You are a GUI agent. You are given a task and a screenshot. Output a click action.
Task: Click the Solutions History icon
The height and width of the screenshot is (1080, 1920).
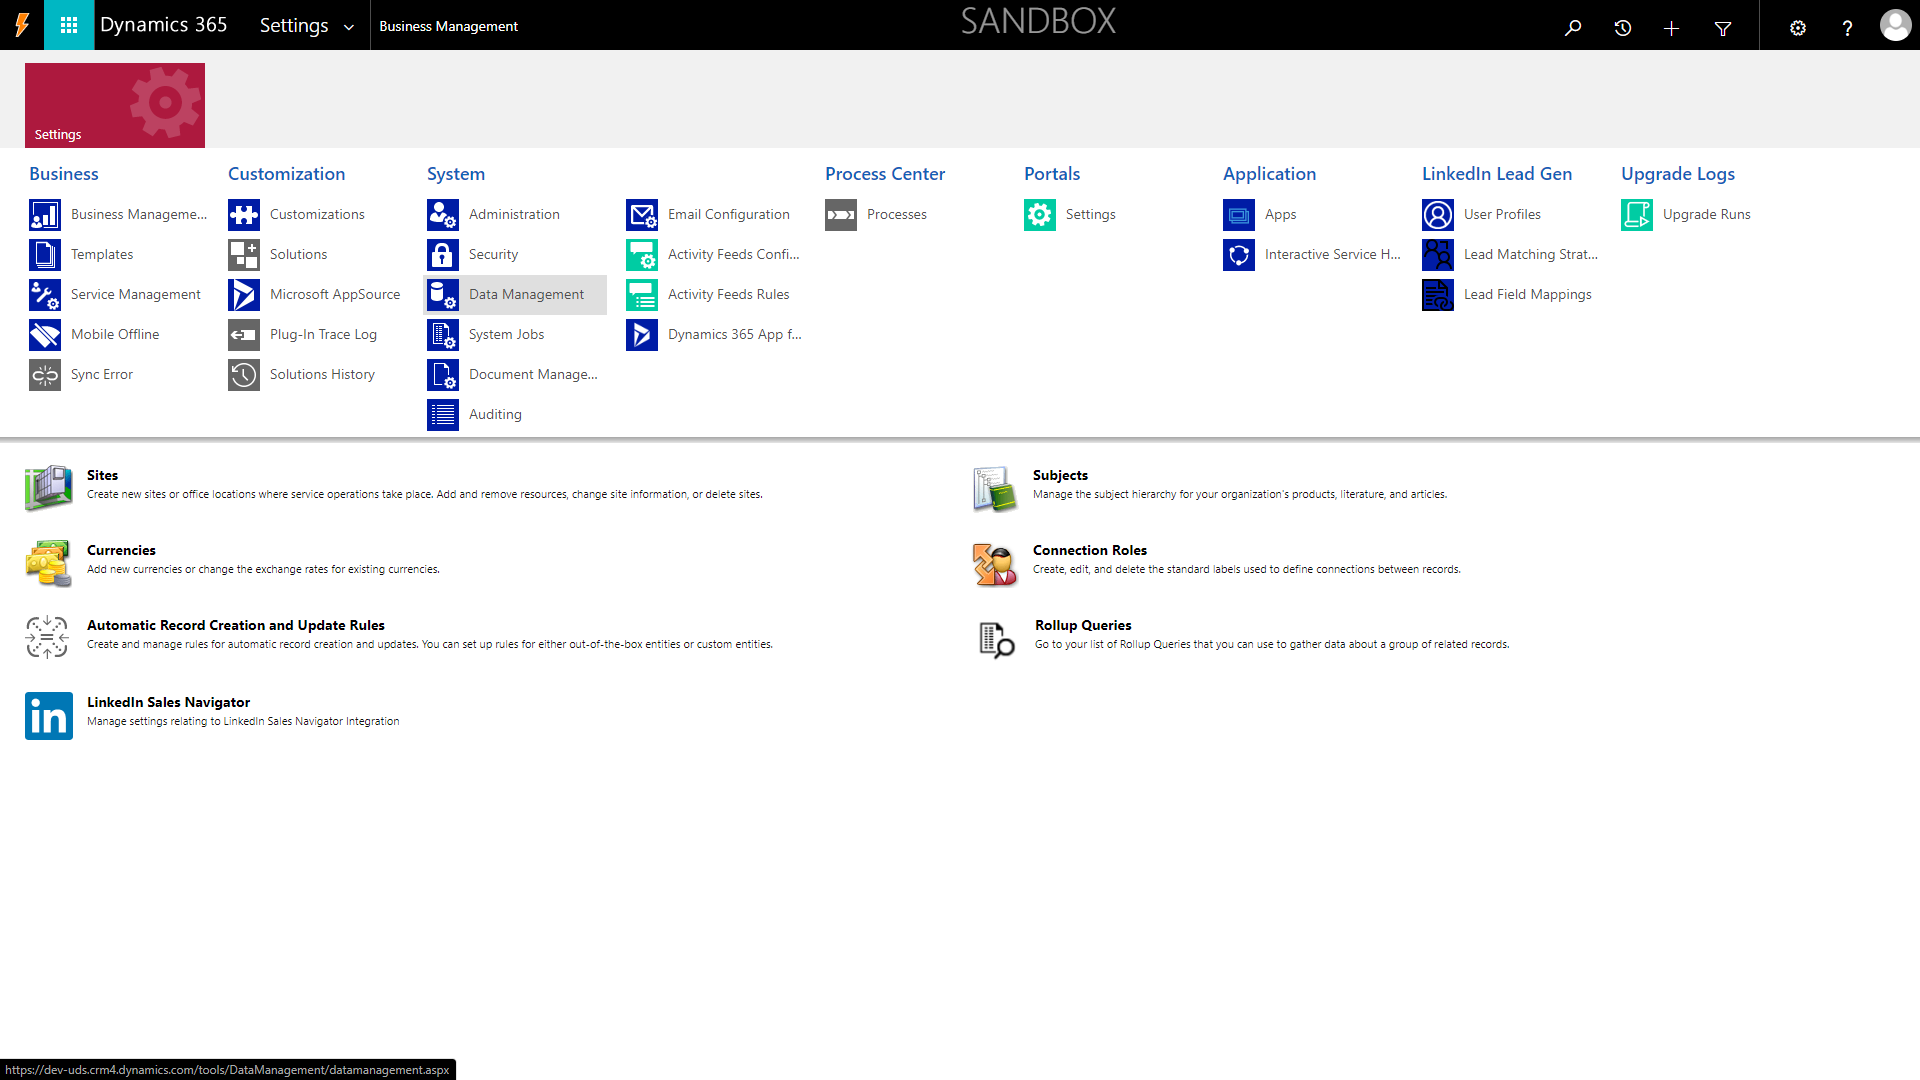pos(244,375)
